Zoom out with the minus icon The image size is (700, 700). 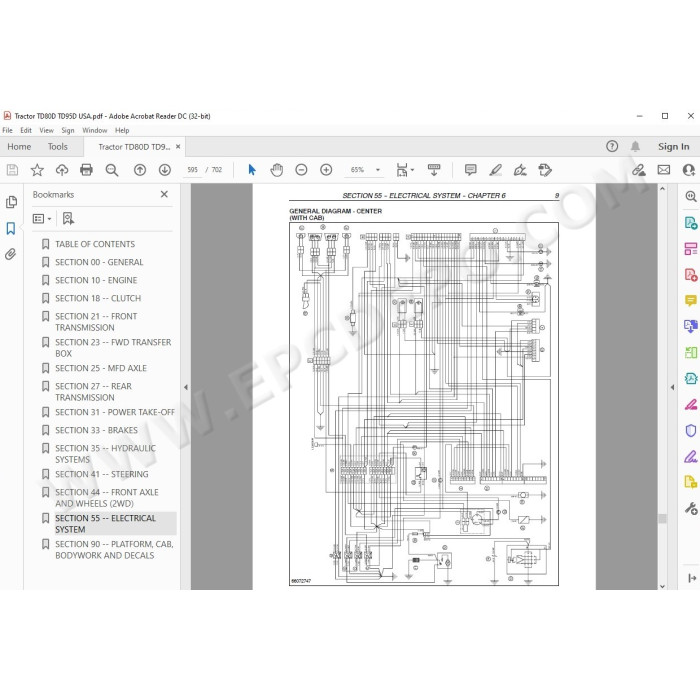[301, 170]
